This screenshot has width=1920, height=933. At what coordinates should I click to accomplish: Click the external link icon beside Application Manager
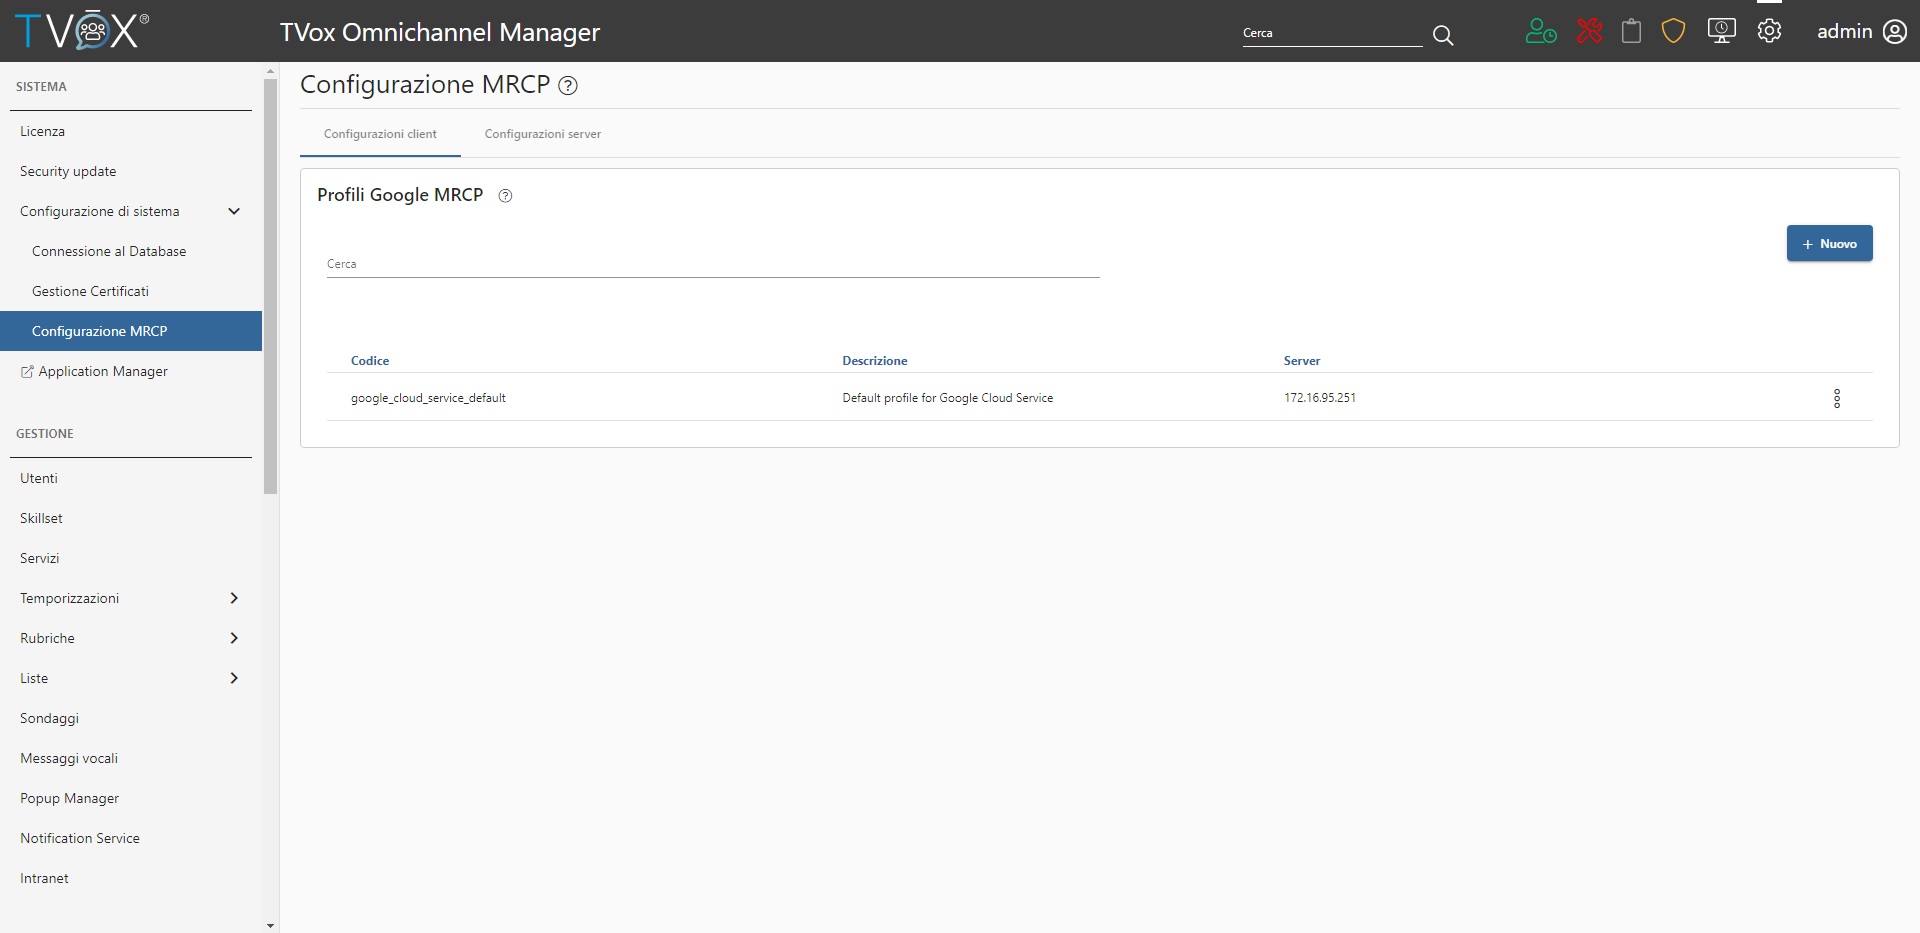coord(27,372)
